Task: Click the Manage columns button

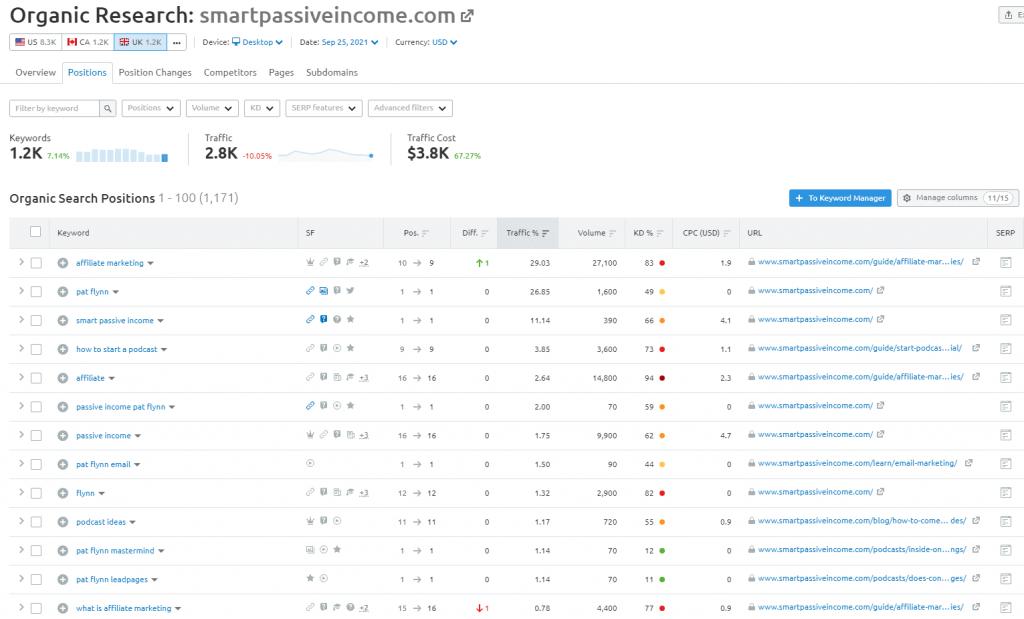Action: point(958,198)
